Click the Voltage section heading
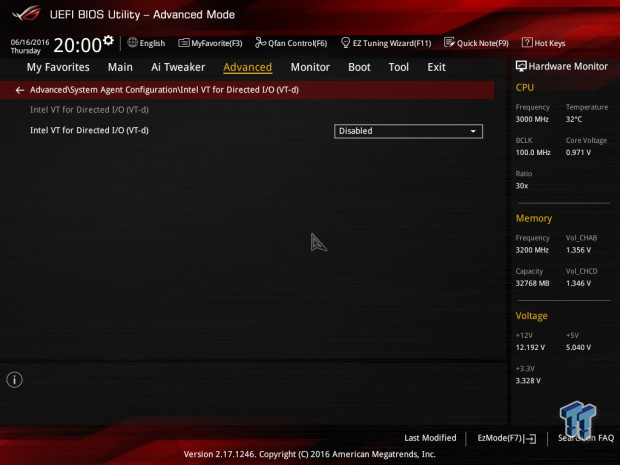 click(x=531, y=316)
